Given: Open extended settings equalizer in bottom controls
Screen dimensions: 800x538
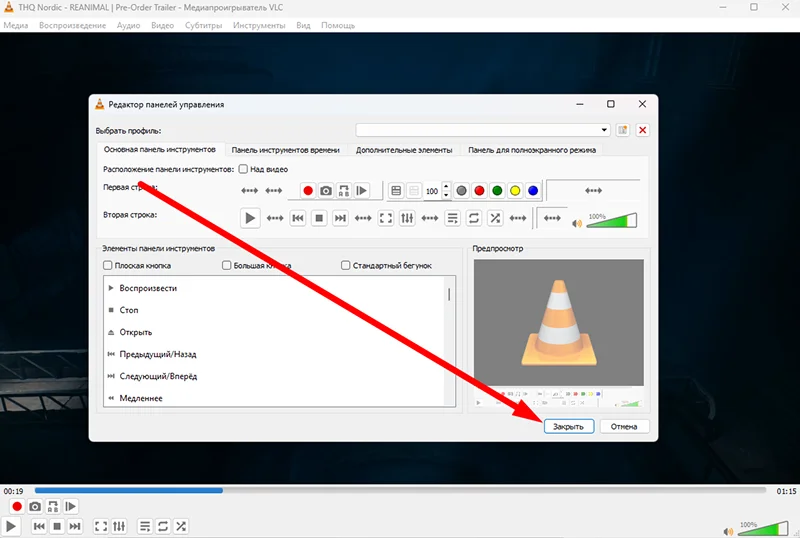Looking at the screenshot, I should pyautogui.click(x=119, y=526).
